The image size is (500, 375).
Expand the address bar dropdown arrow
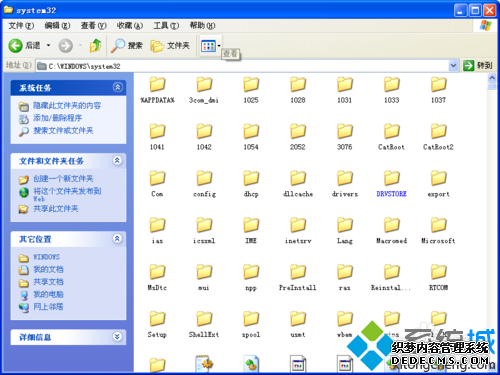point(453,66)
